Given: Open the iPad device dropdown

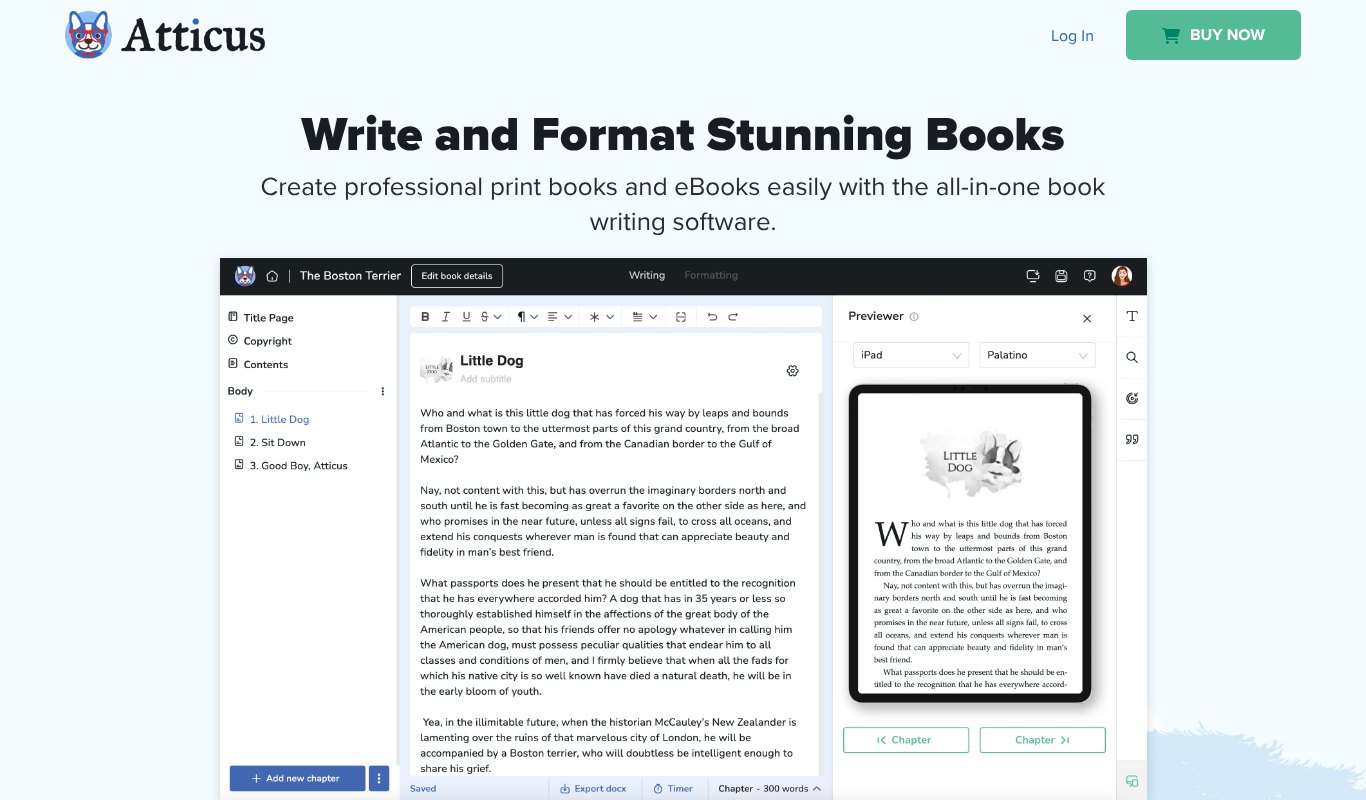Looking at the screenshot, I should coord(911,355).
